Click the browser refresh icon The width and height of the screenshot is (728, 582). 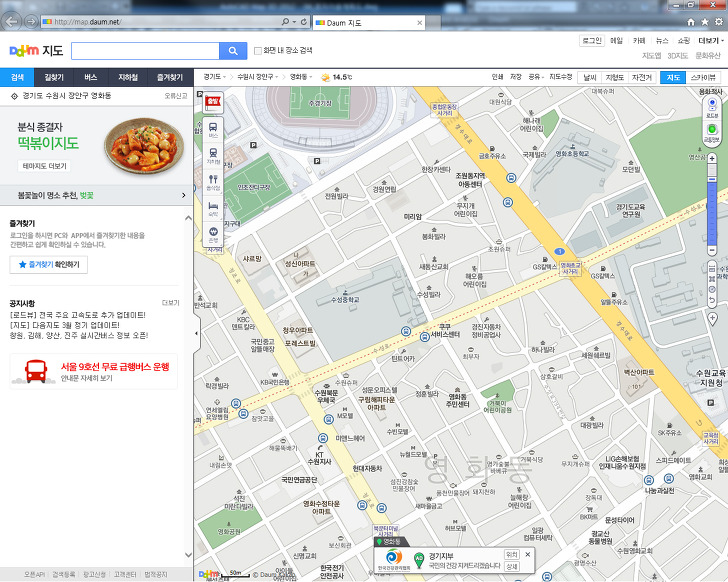tap(304, 22)
